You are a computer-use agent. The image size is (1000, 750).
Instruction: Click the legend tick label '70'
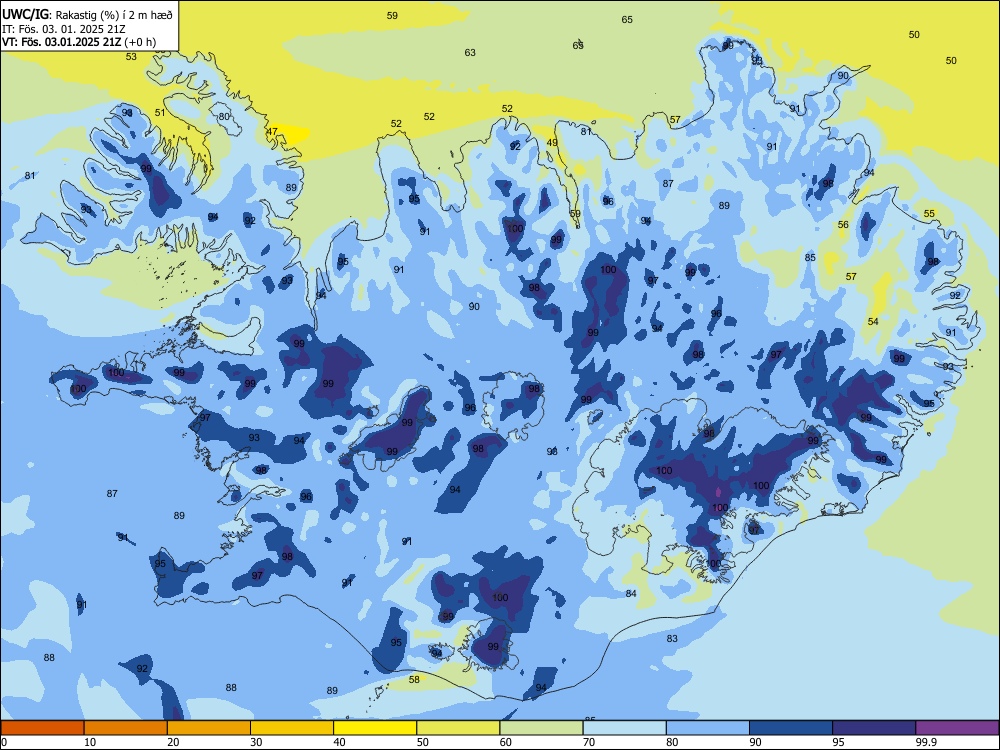589,742
